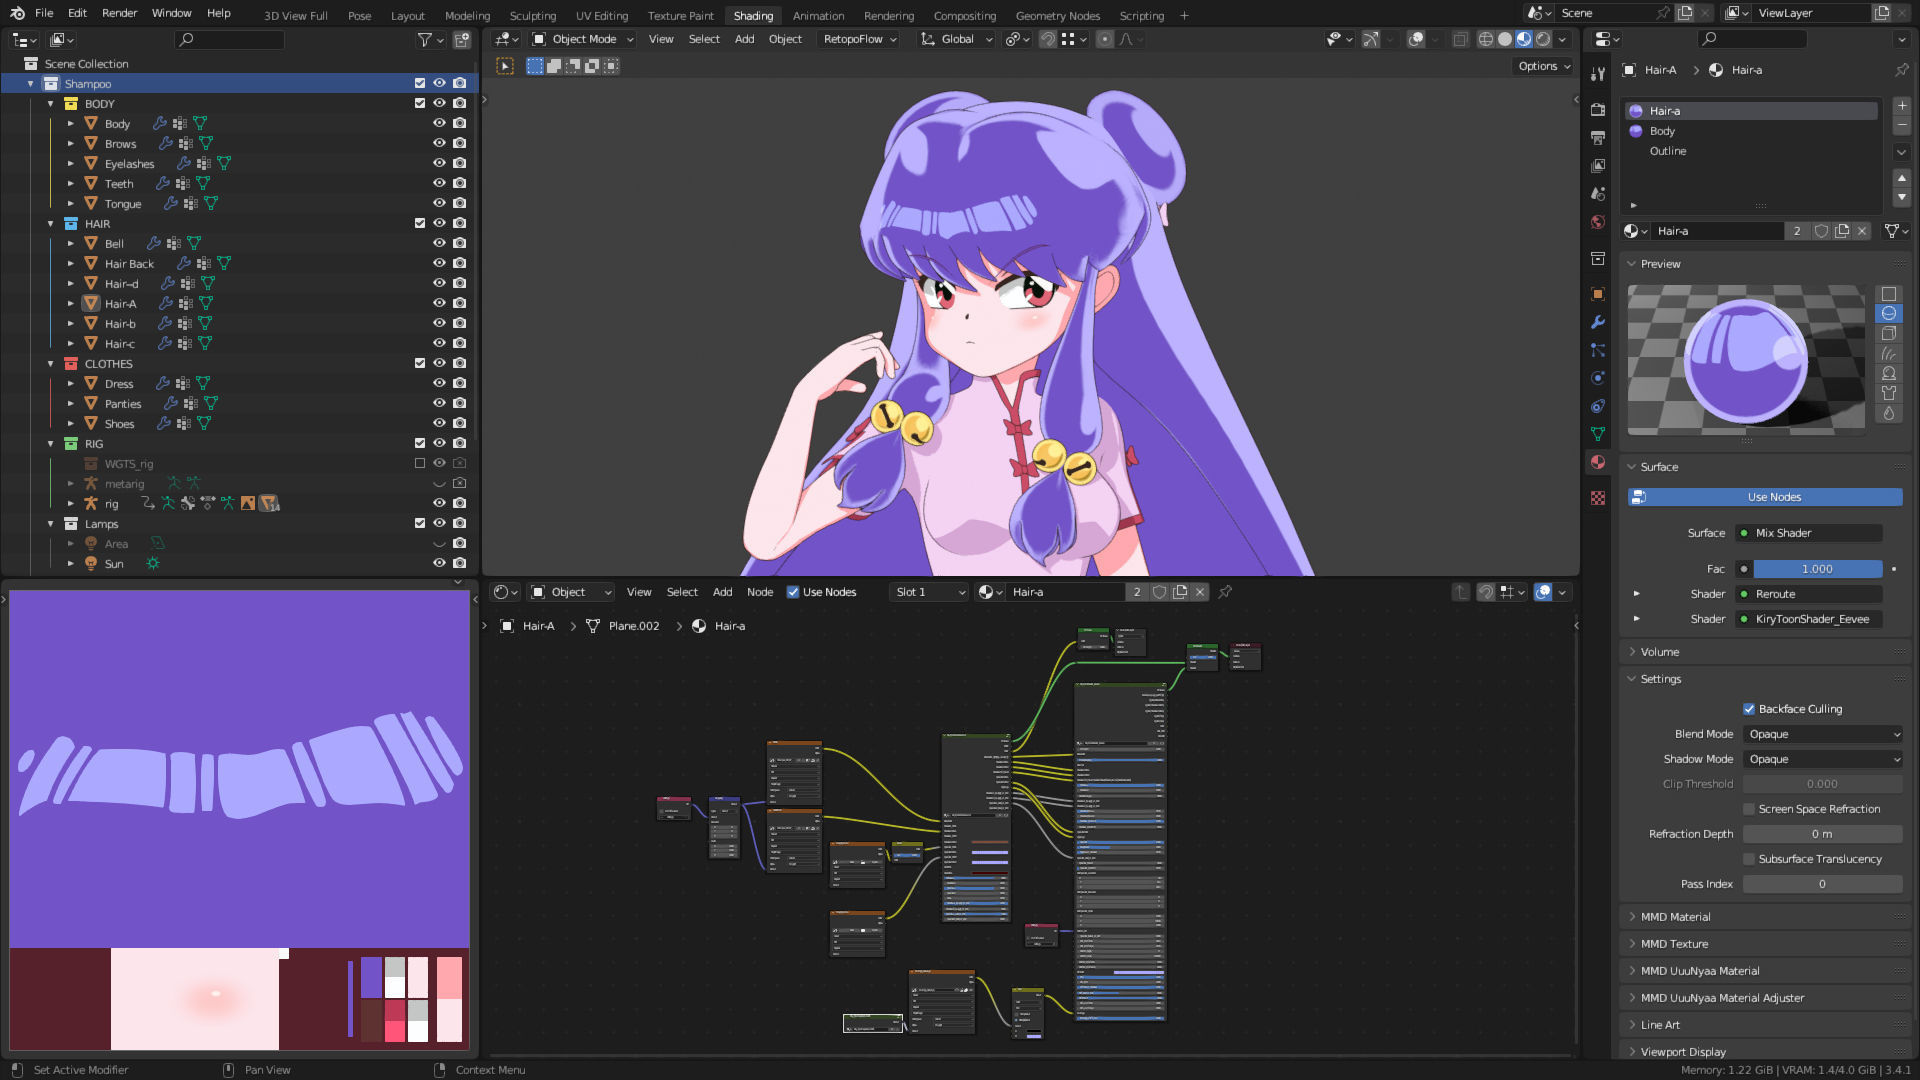The height and width of the screenshot is (1080, 1920).
Task: Select flat plane preview shape
Action: [1889, 294]
